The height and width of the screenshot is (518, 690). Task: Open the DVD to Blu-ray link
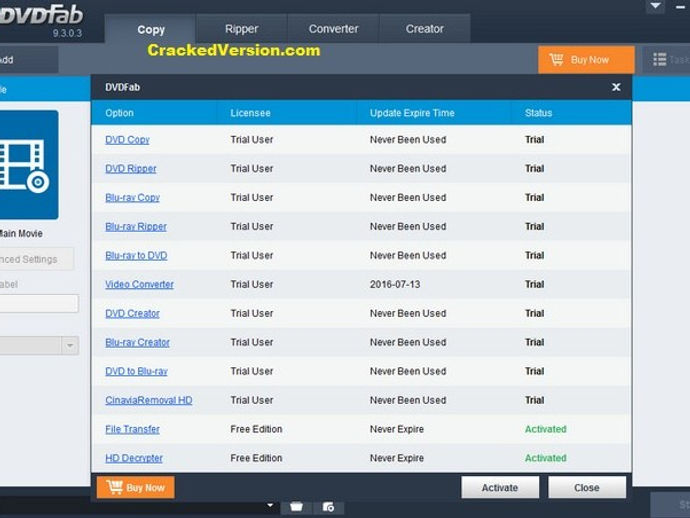tap(136, 371)
